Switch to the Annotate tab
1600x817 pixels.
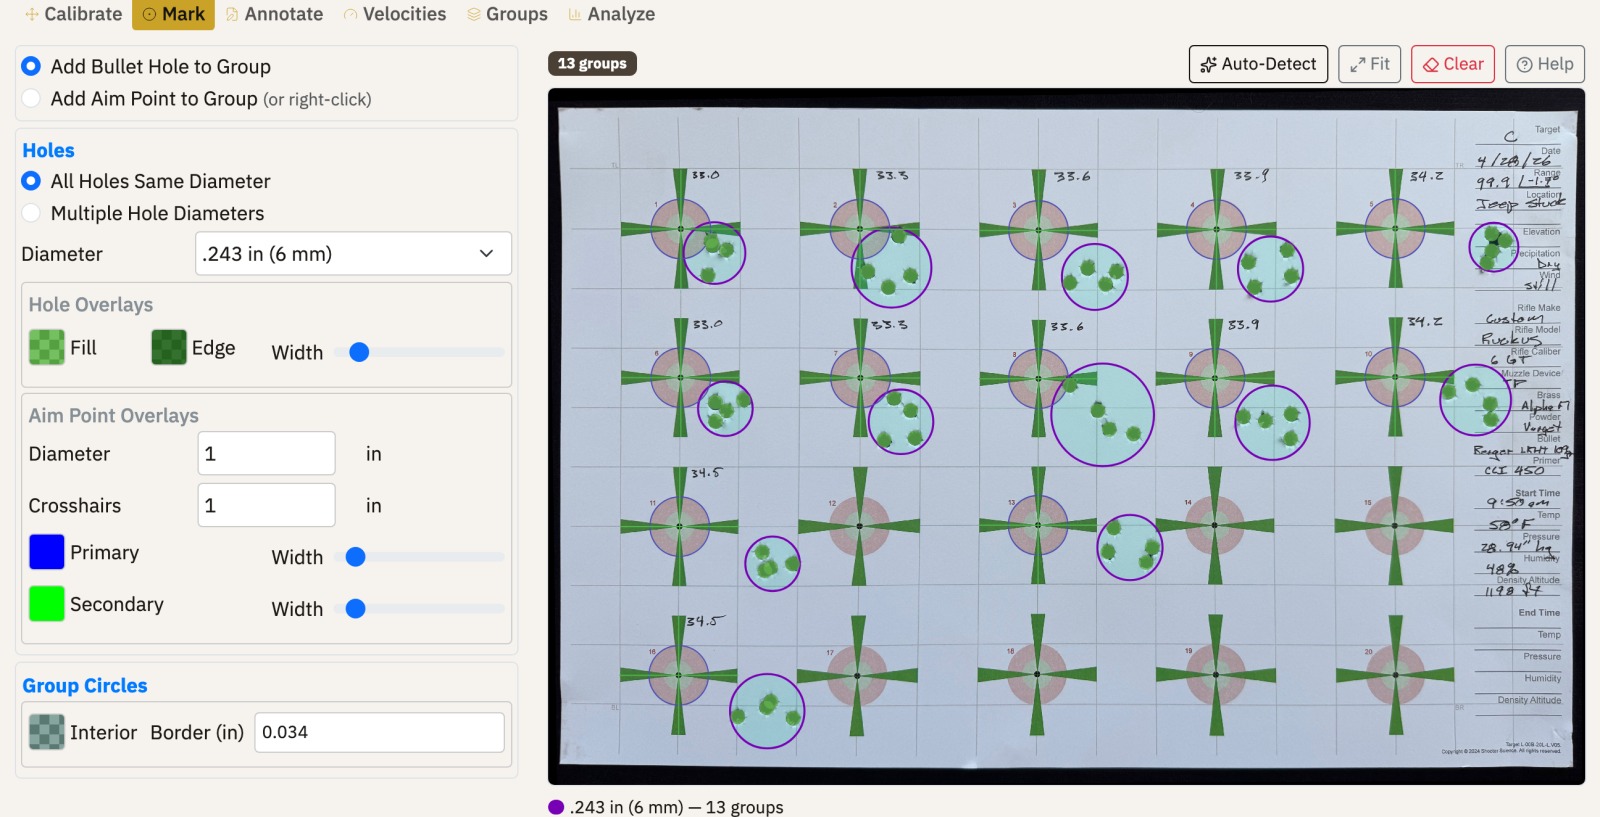[274, 14]
